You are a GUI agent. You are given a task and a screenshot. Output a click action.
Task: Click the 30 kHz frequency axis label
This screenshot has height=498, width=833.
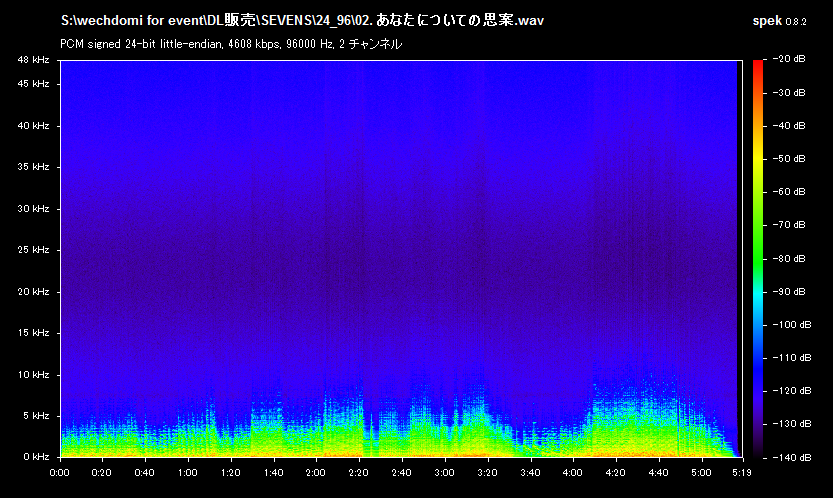point(33,209)
